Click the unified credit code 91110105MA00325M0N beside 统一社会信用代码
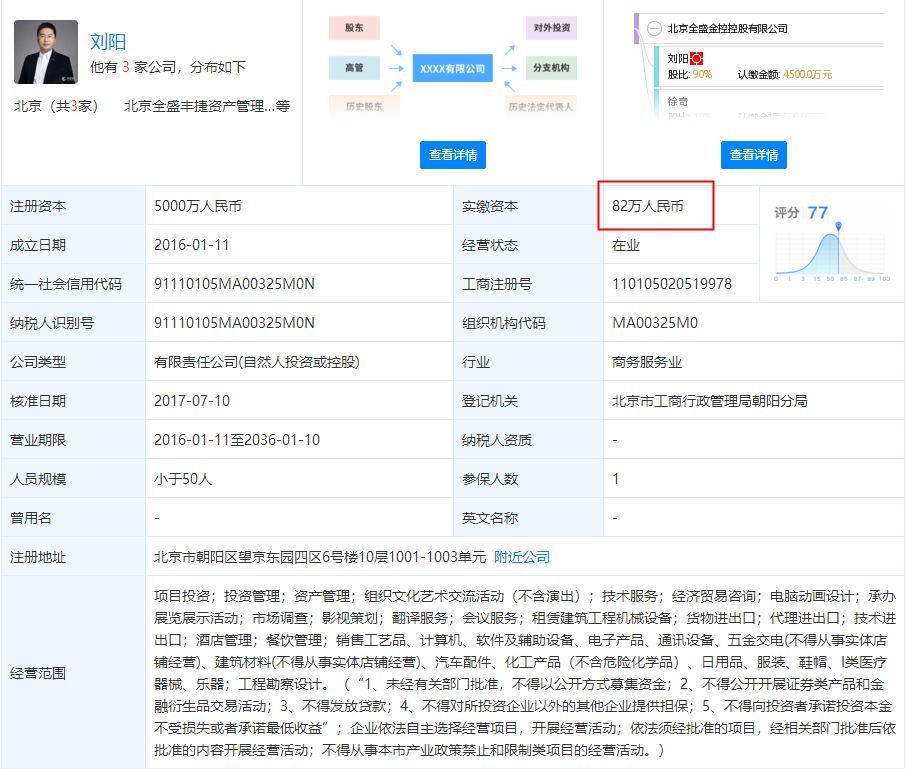906x769 pixels. tap(234, 284)
